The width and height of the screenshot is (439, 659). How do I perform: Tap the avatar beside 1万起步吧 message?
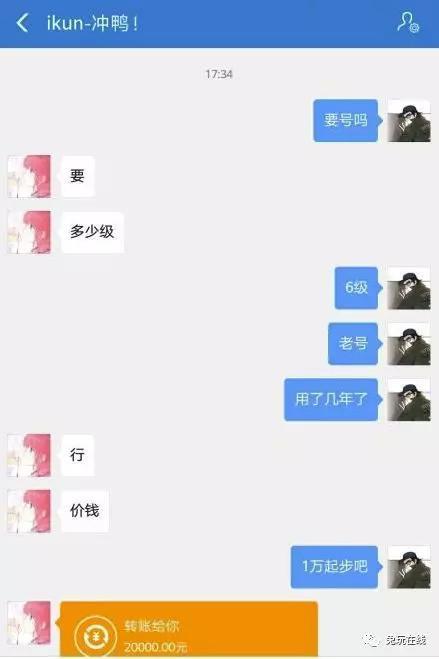(409, 567)
